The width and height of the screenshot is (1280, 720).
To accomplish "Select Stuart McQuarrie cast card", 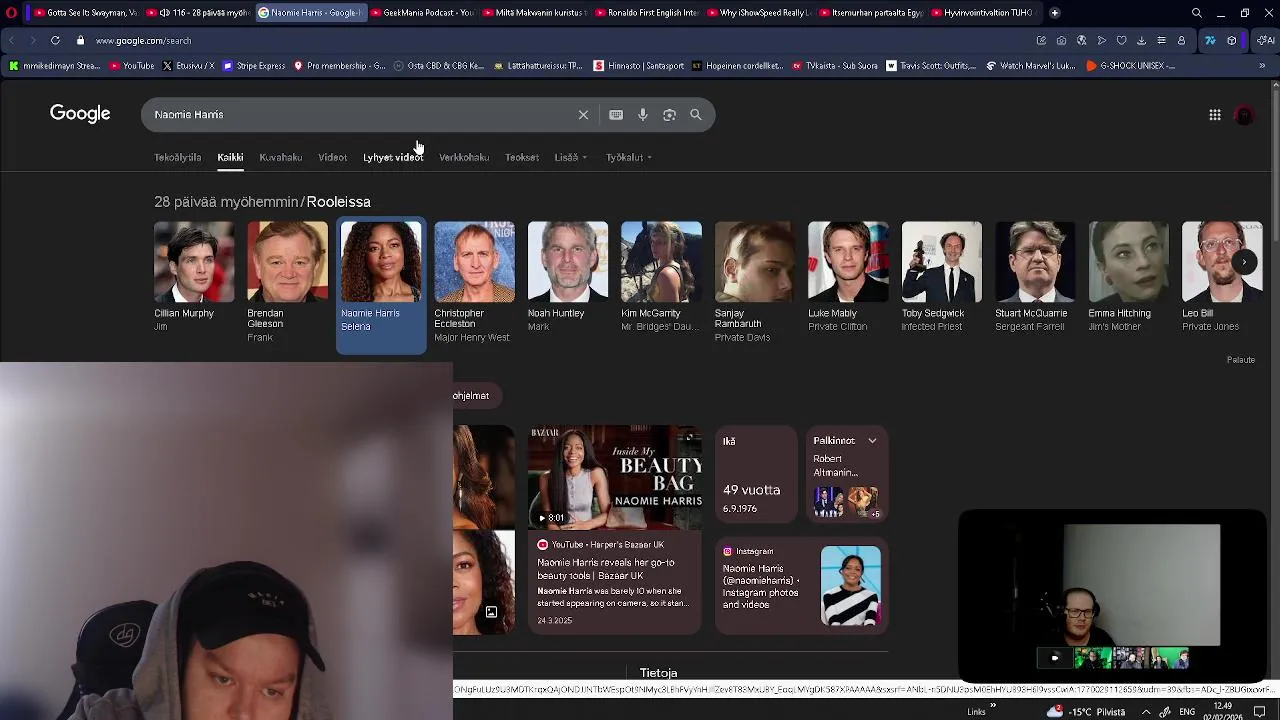I will 1035,285.
